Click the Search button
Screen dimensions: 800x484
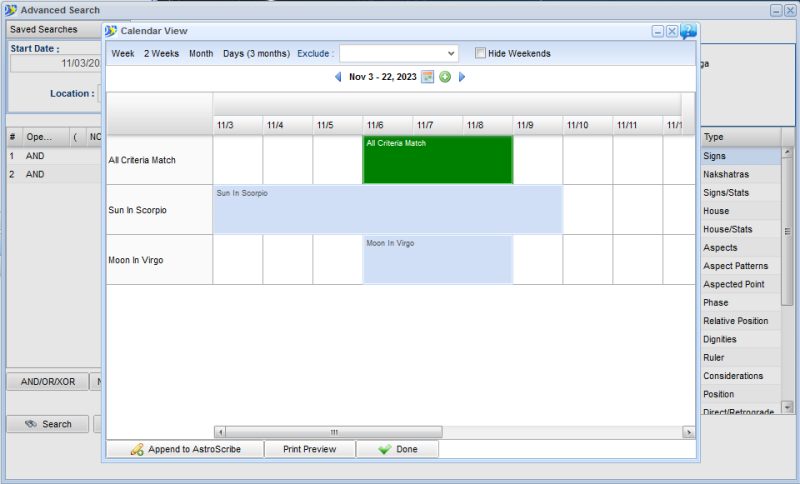coord(47,424)
